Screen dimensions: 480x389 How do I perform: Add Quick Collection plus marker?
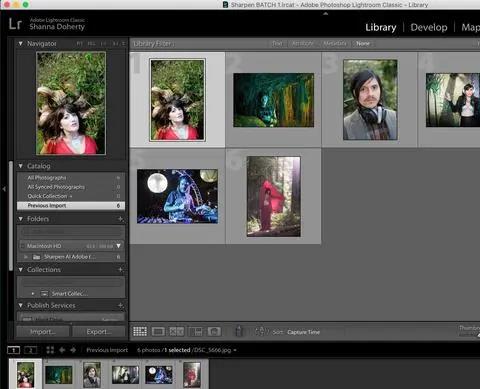pos(71,196)
